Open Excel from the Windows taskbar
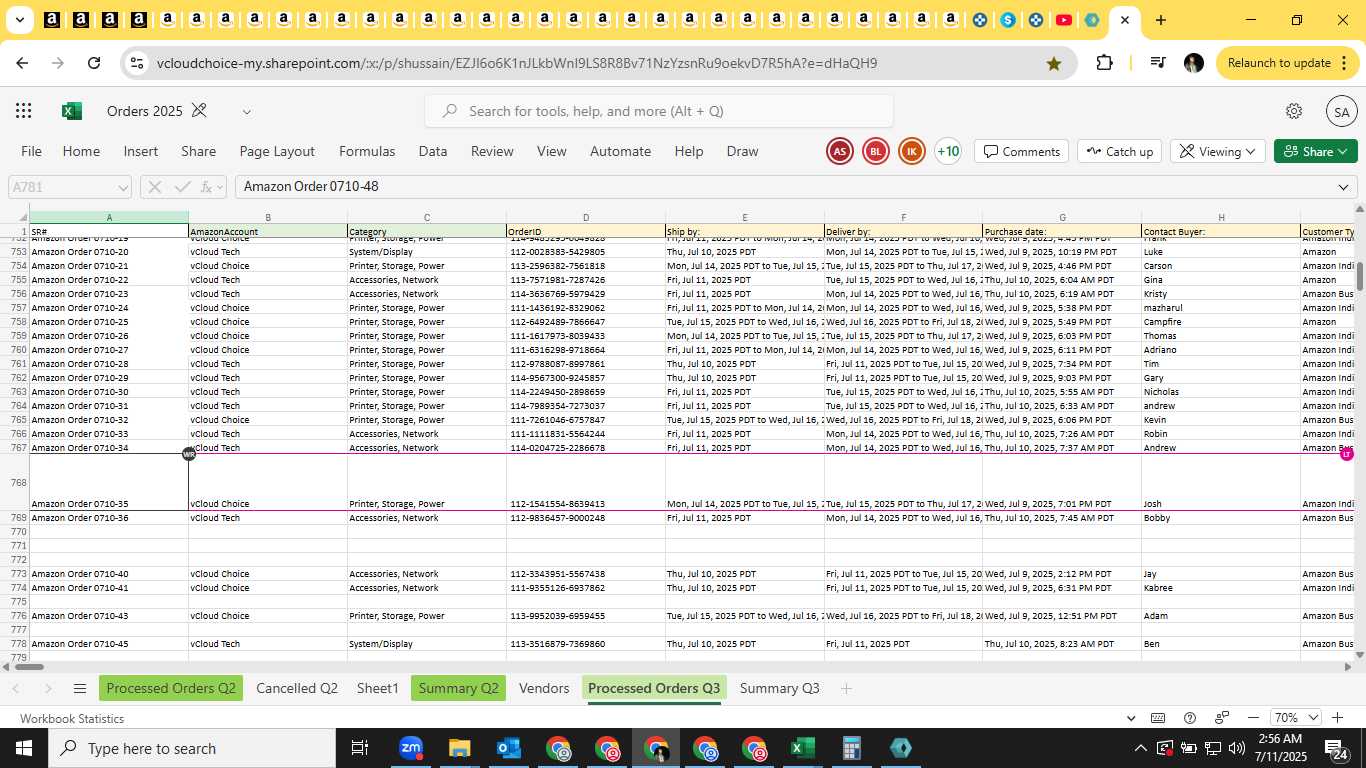 coord(802,748)
